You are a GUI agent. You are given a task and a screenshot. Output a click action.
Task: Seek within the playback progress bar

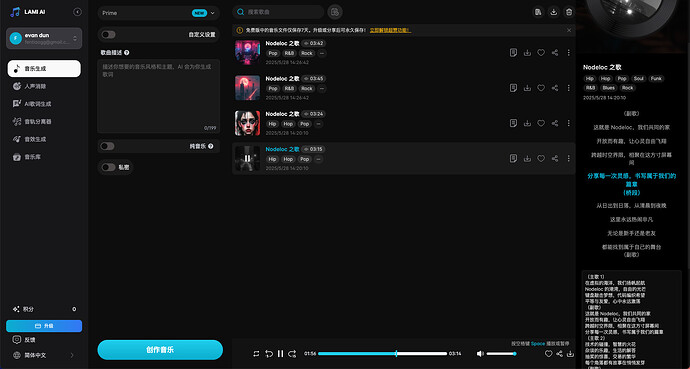point(382,354)
